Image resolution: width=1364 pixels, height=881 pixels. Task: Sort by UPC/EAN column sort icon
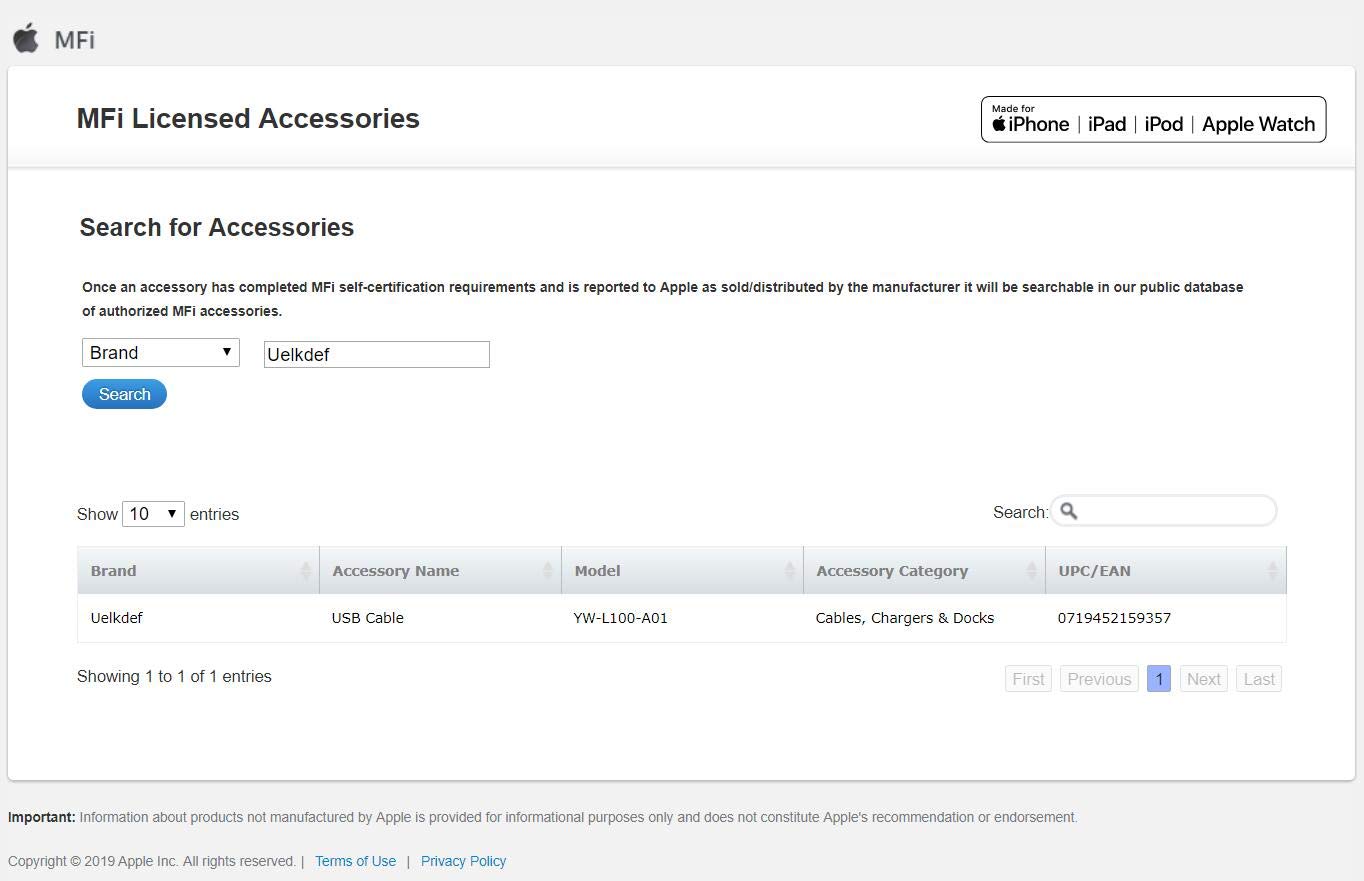point(1272,571)
